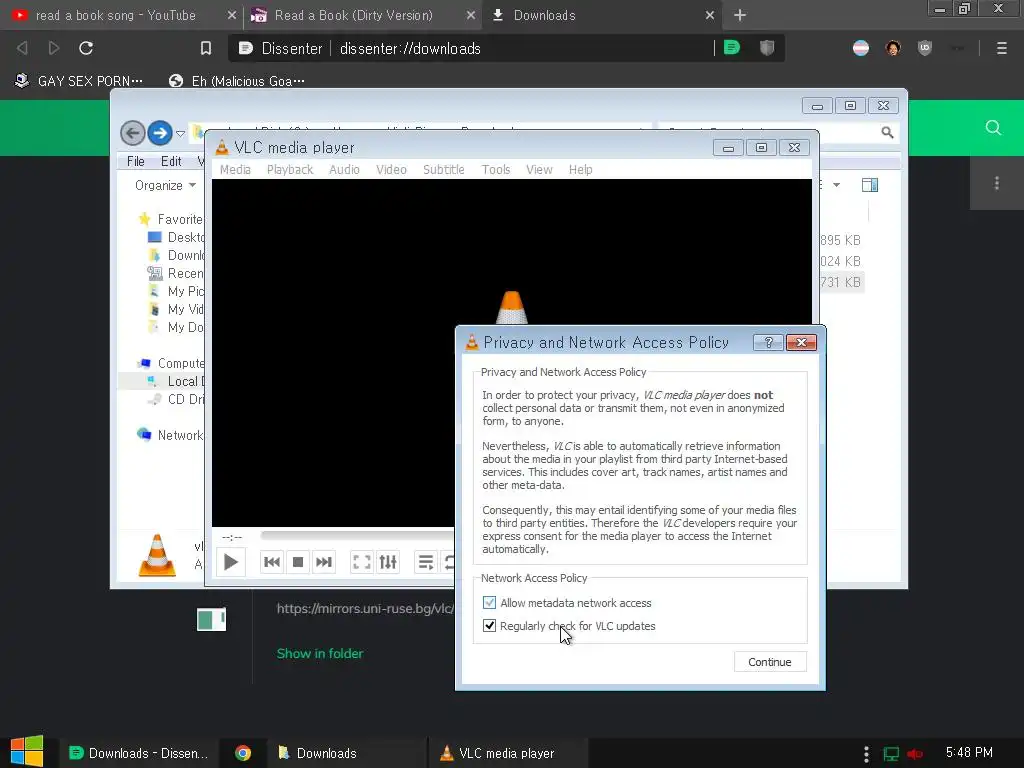
Task: Open VLC Help menu
Action: [580, 169]
